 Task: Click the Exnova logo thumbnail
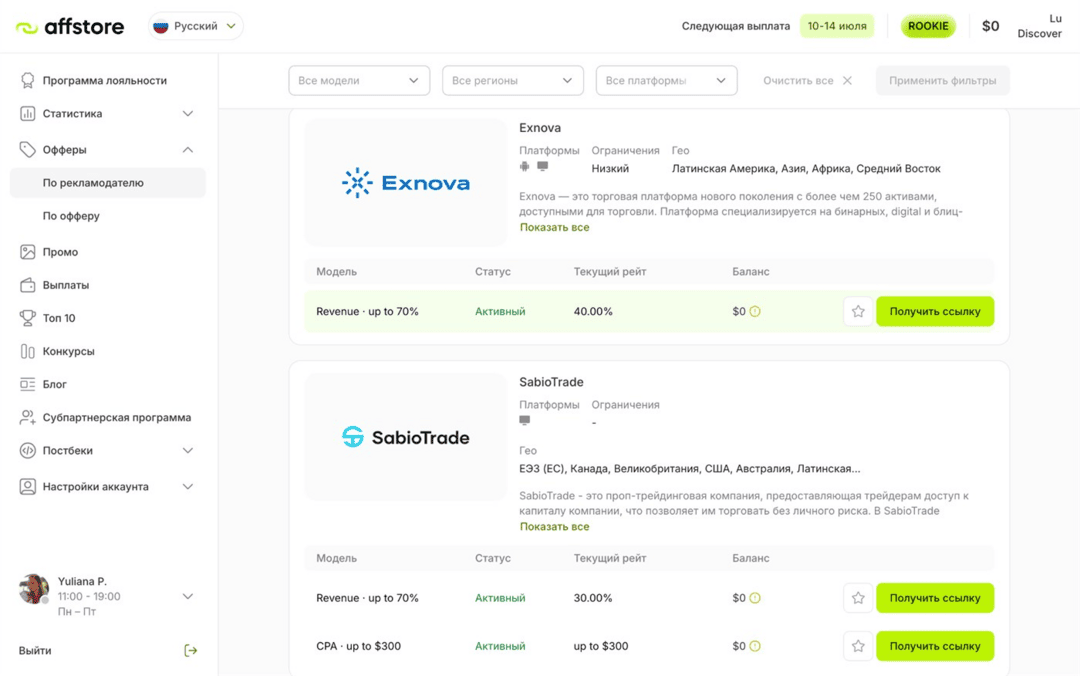tap(406, 183)
